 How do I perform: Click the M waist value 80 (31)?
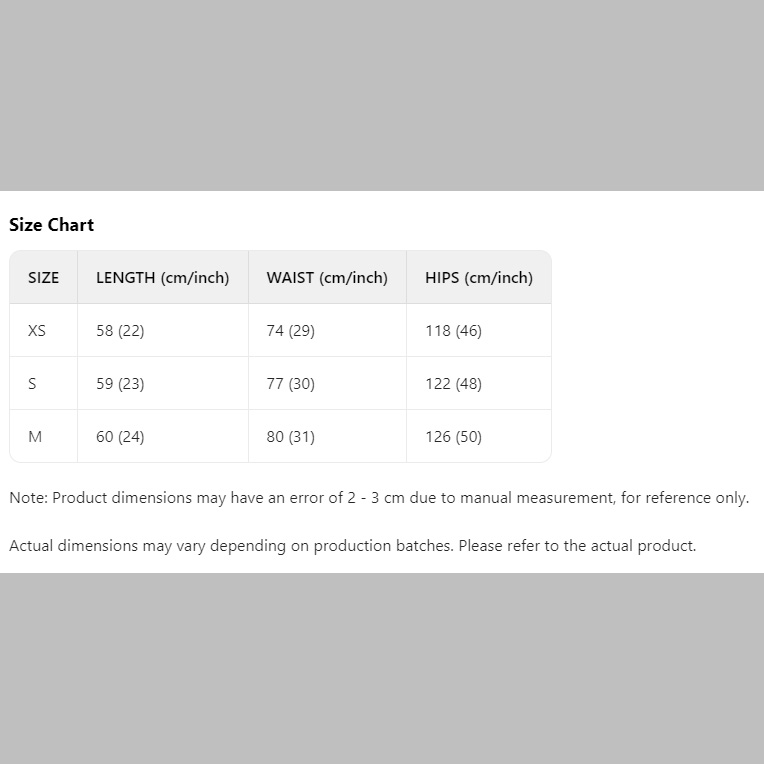point(291,437)
